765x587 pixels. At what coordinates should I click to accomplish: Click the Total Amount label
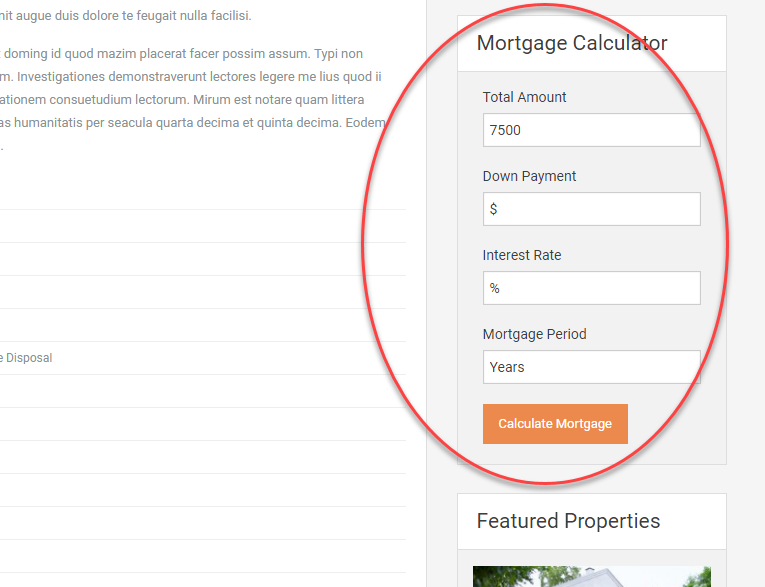(524, 97)
